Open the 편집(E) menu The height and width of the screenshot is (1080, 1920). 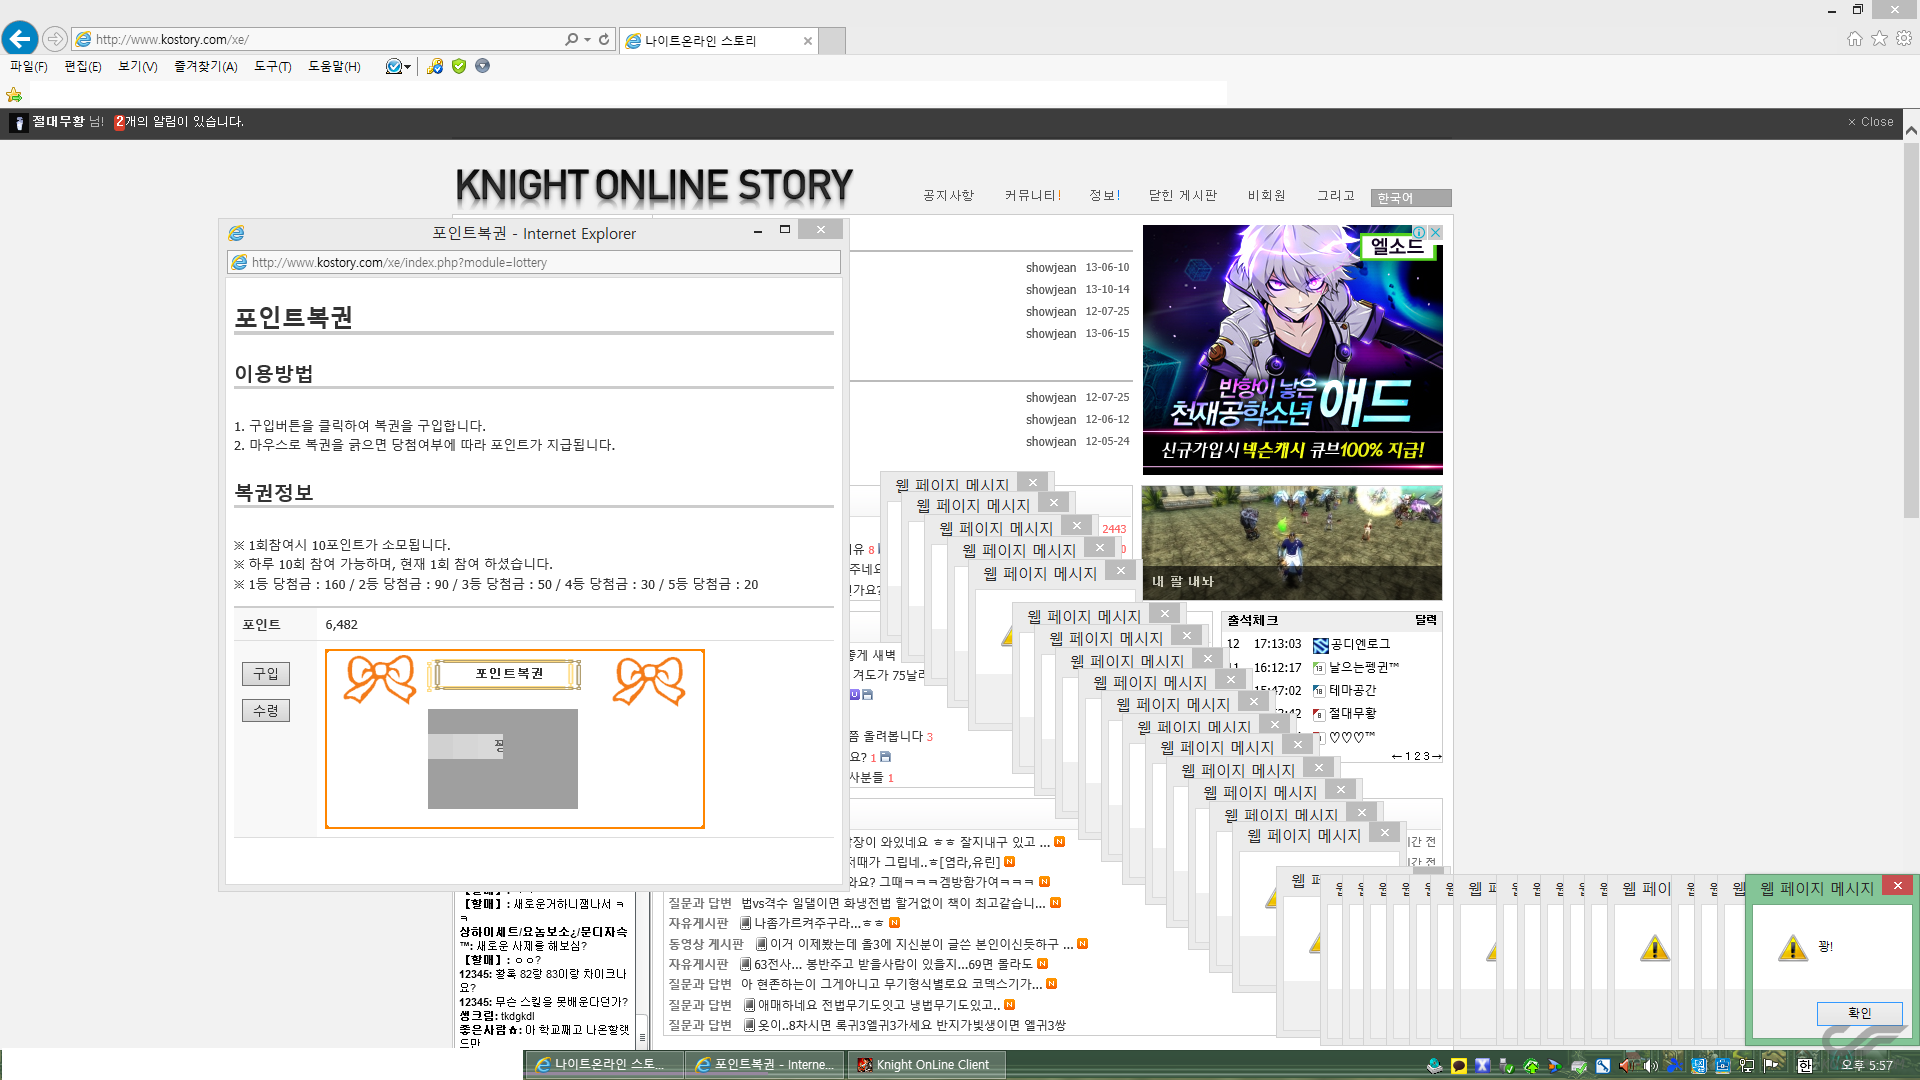pos(82,66)
